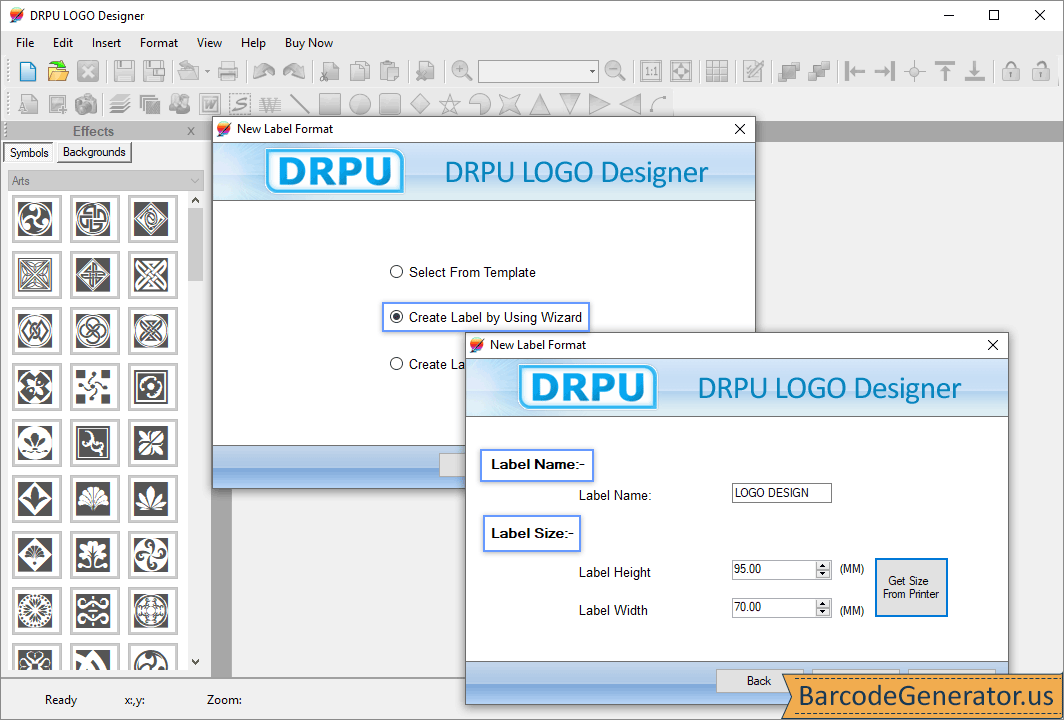Click symbols list scrollbar down arrow
This screenshot has width=1064, height=720.
point(195,662)
